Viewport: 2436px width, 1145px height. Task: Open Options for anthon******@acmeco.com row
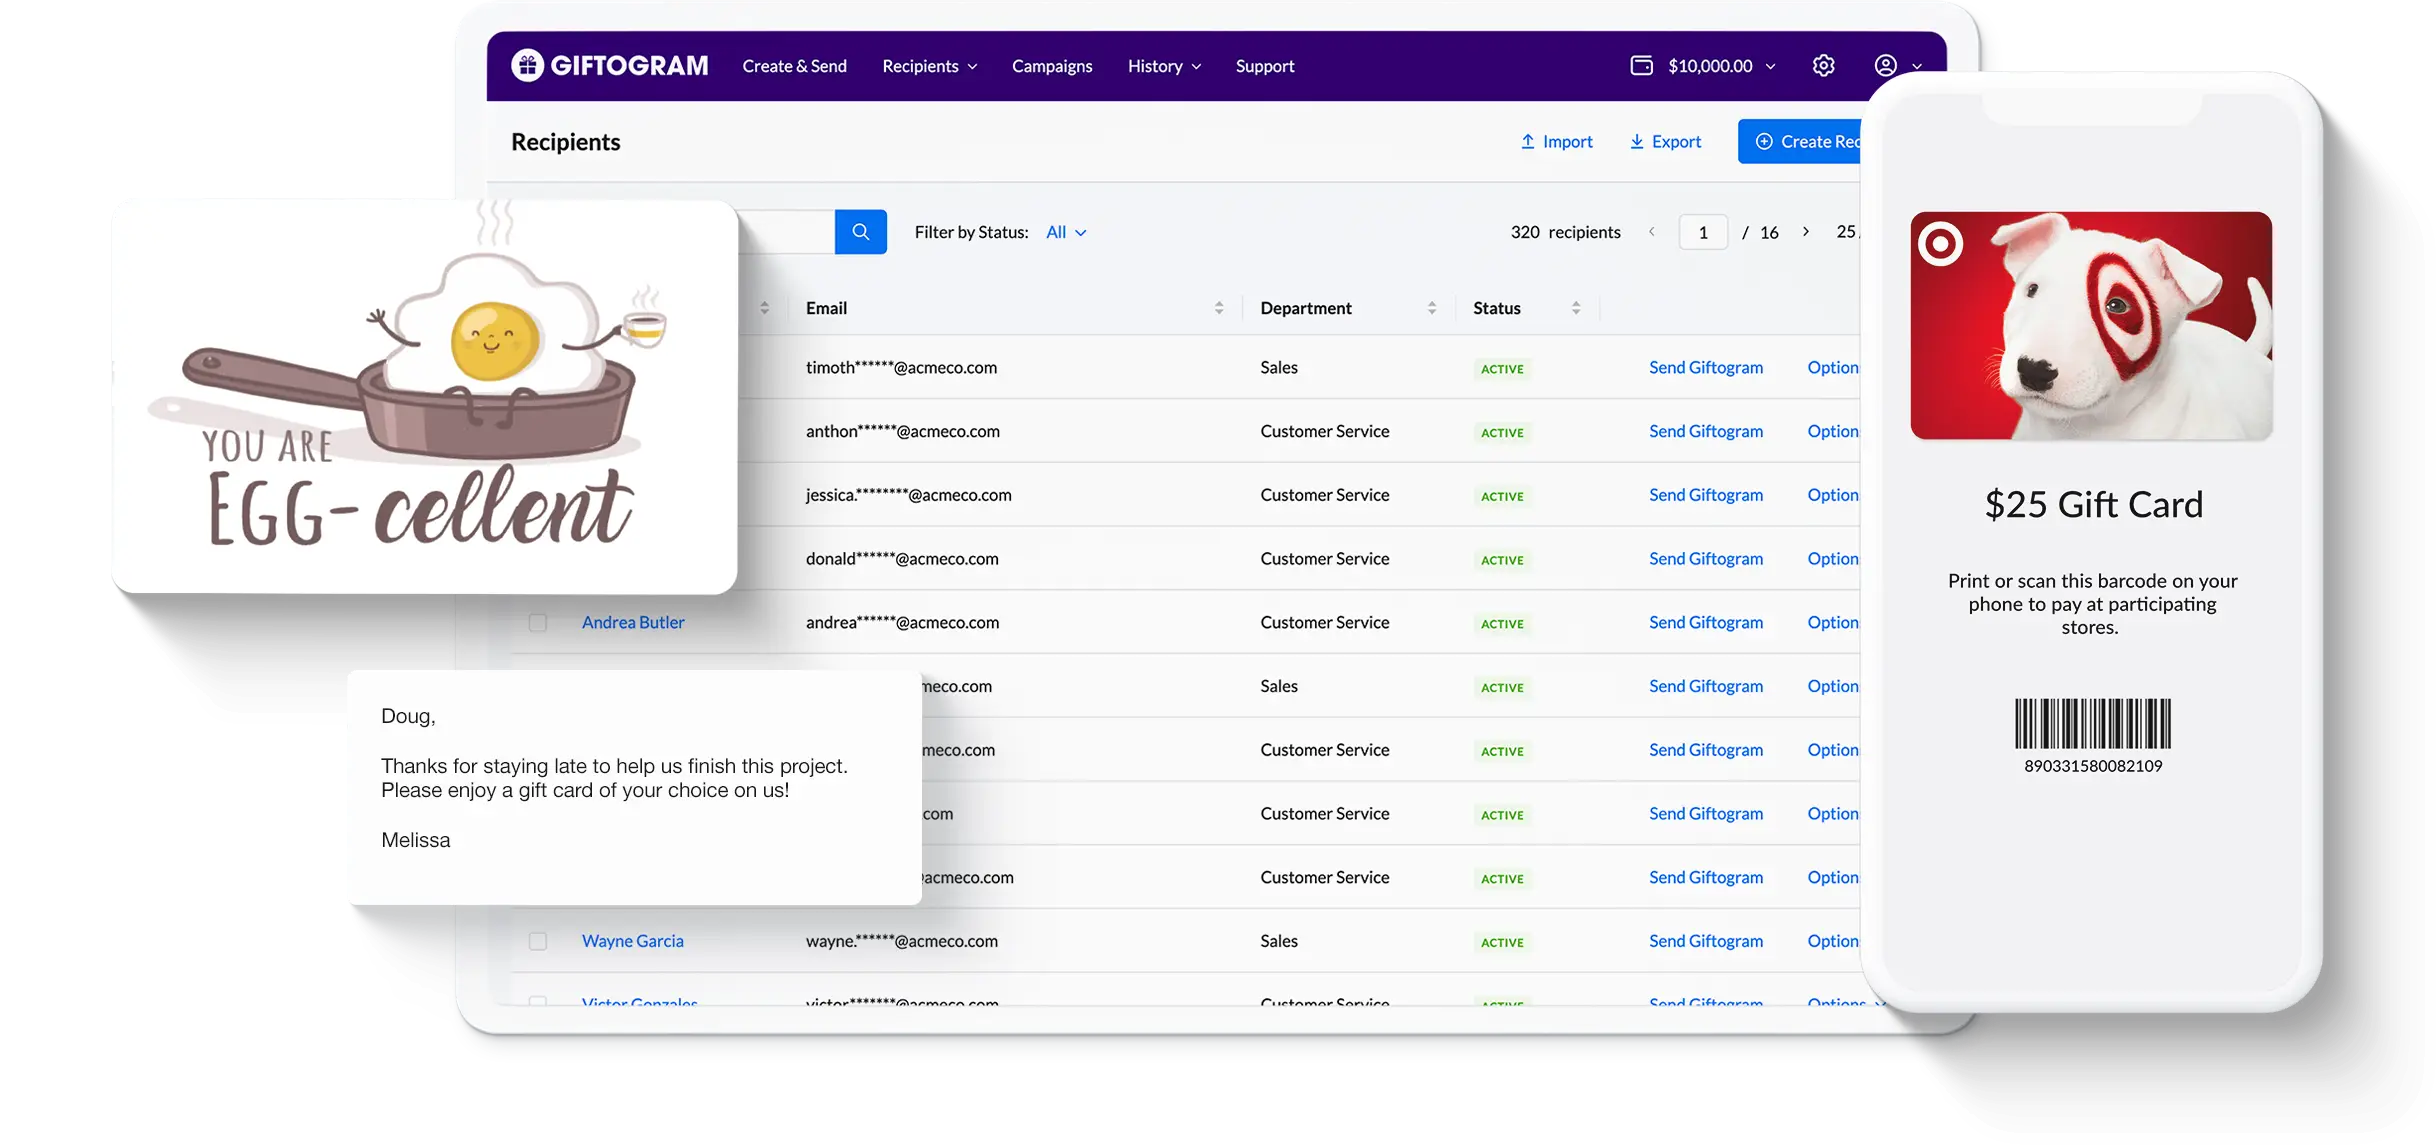coord(1833,431)
